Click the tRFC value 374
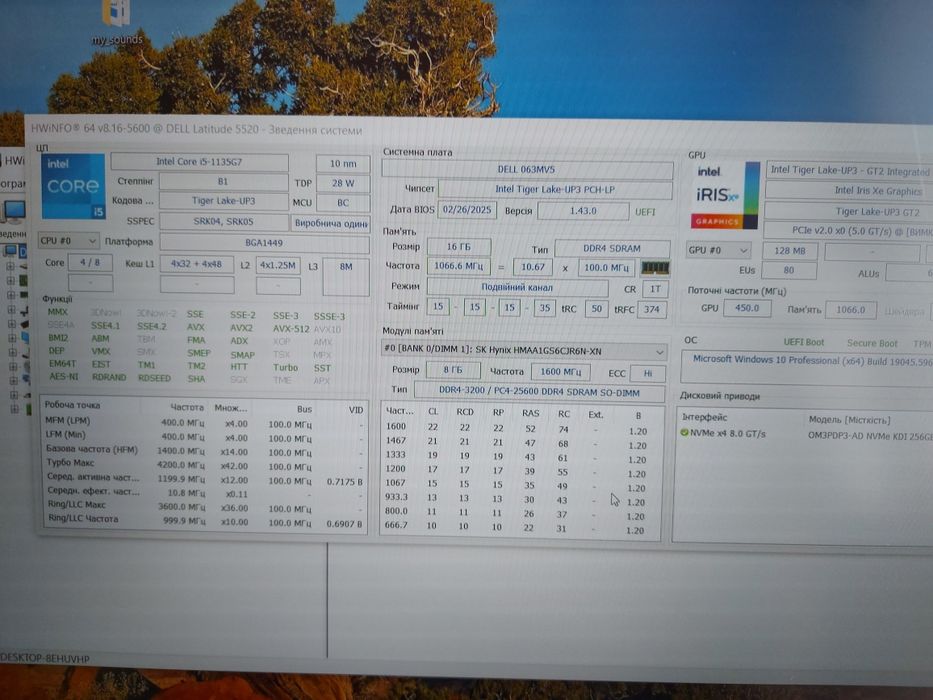Viewport: 933px width, 700px height. (652, 310)
